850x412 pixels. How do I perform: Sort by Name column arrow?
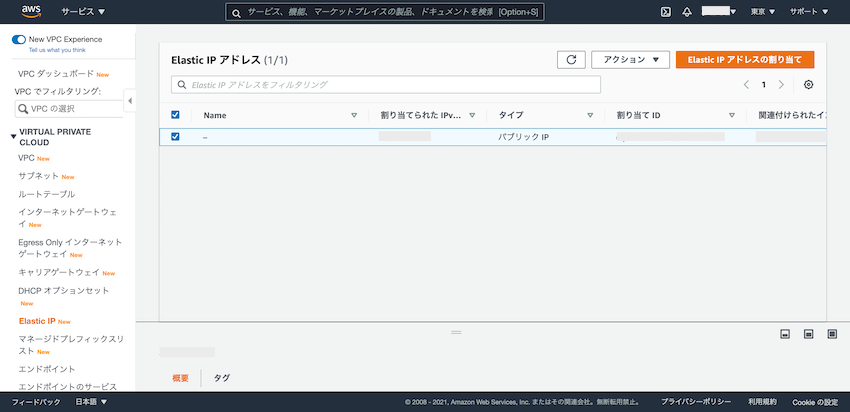coord(354,115)
